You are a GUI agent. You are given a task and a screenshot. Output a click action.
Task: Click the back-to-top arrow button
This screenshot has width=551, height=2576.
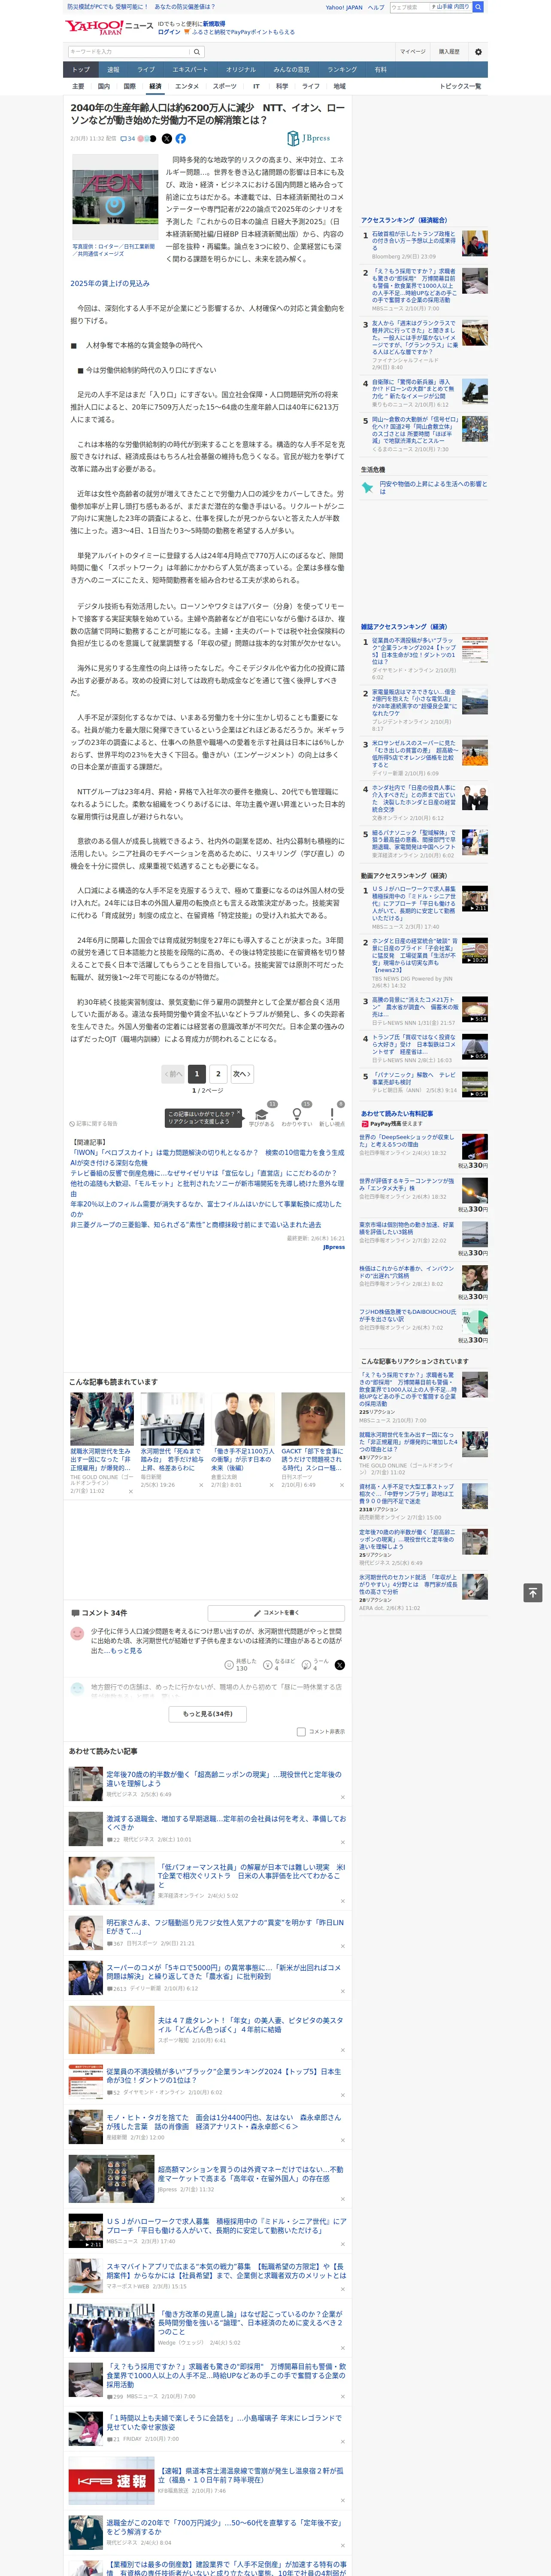pos(533,1592)
